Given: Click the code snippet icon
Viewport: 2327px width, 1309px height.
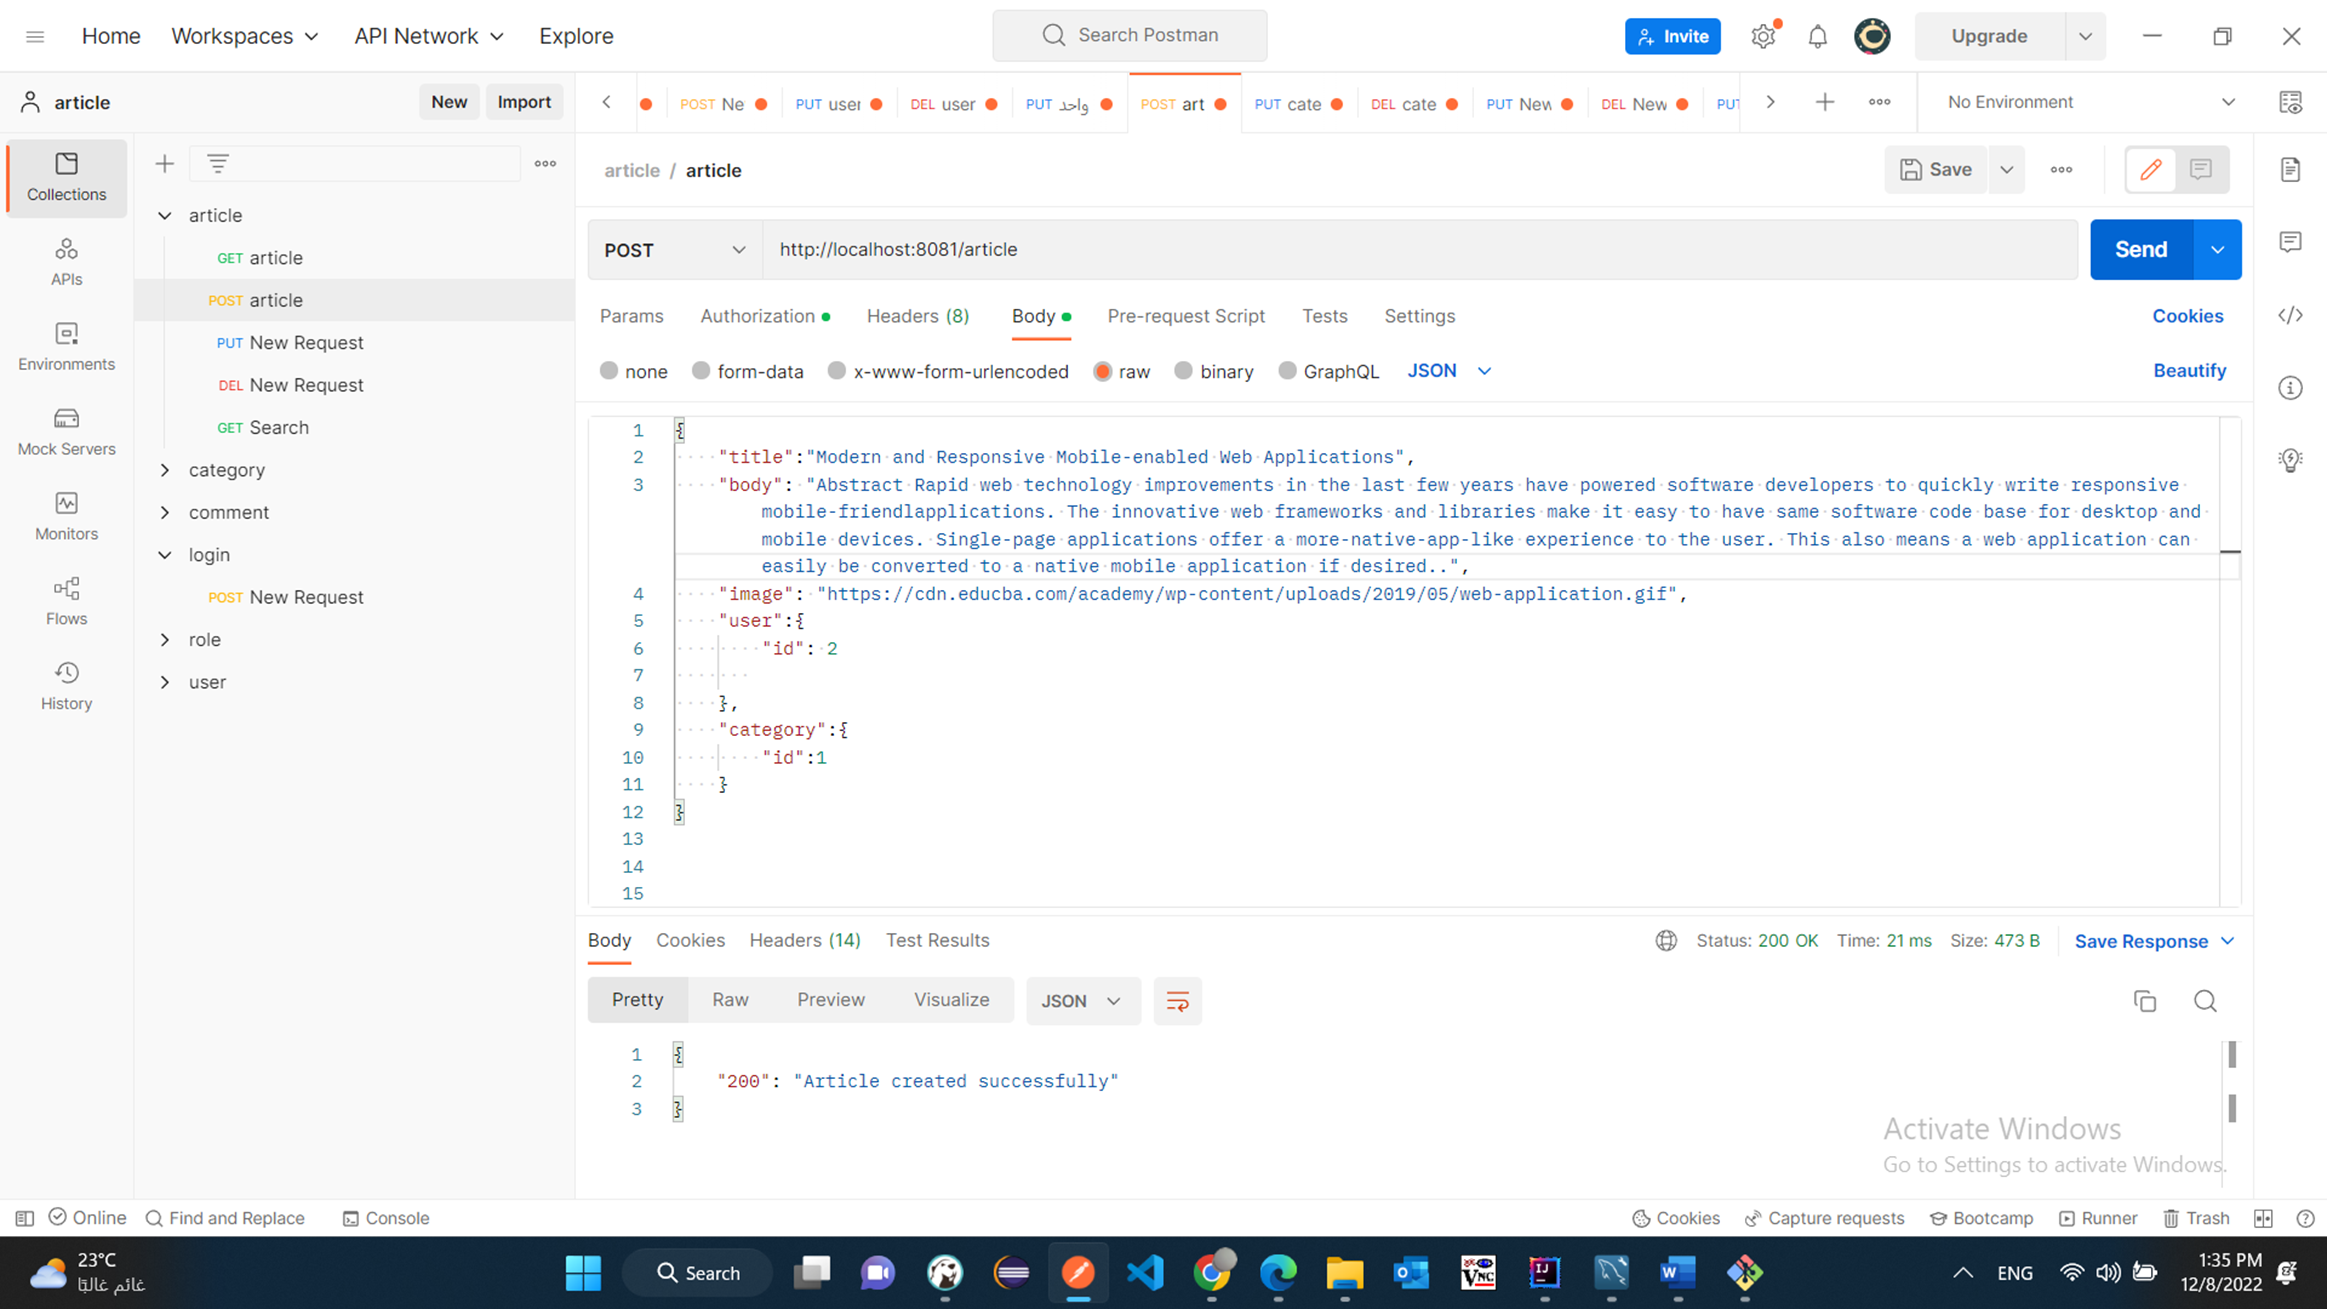Looking at the screenshot, I should (2290, 315).
